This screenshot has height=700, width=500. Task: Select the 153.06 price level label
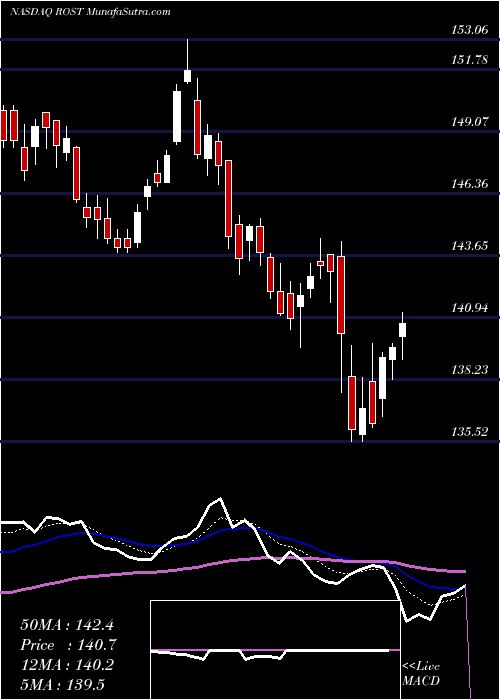point(470,30)
